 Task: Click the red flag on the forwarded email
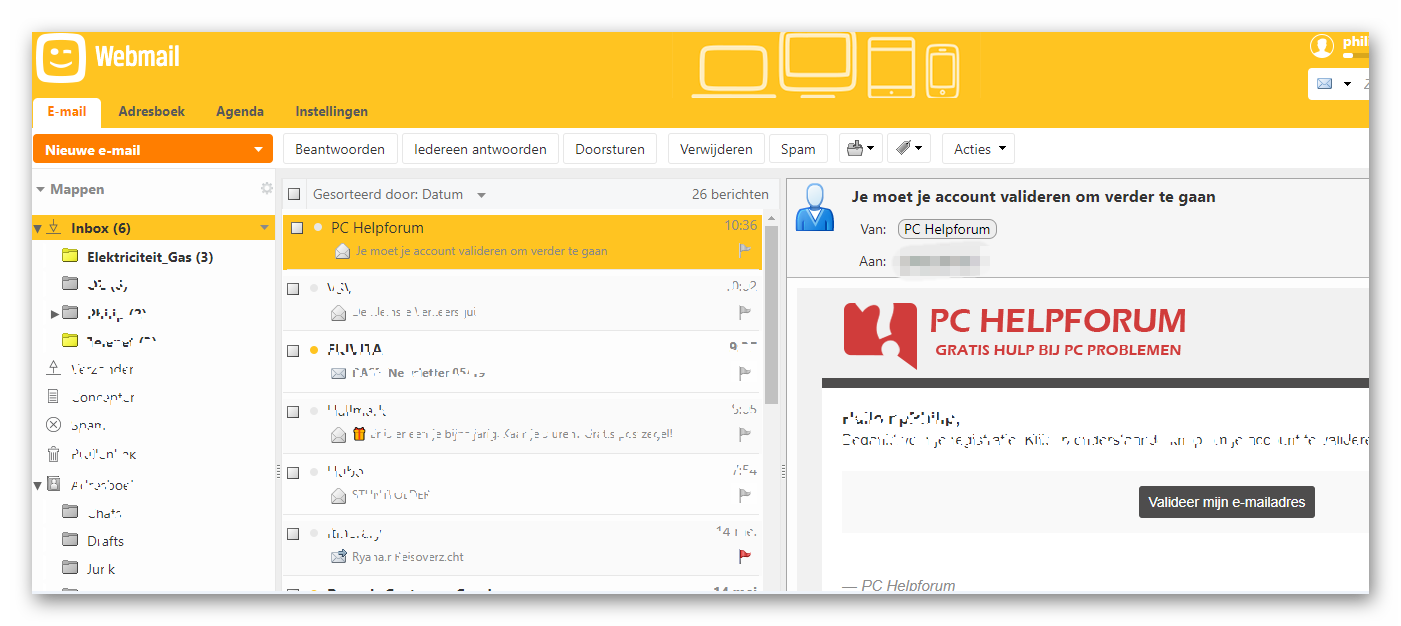pos(744,557)
